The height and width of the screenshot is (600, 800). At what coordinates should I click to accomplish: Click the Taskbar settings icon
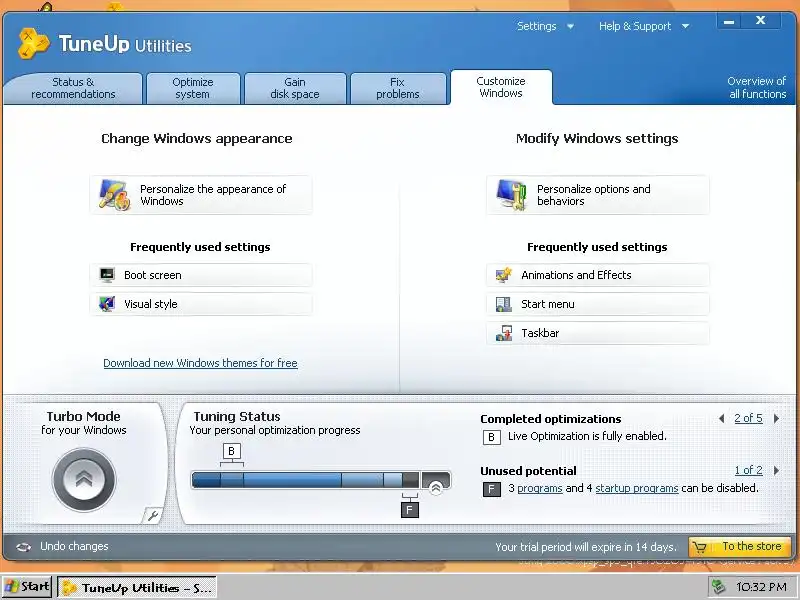coord(504,333)
